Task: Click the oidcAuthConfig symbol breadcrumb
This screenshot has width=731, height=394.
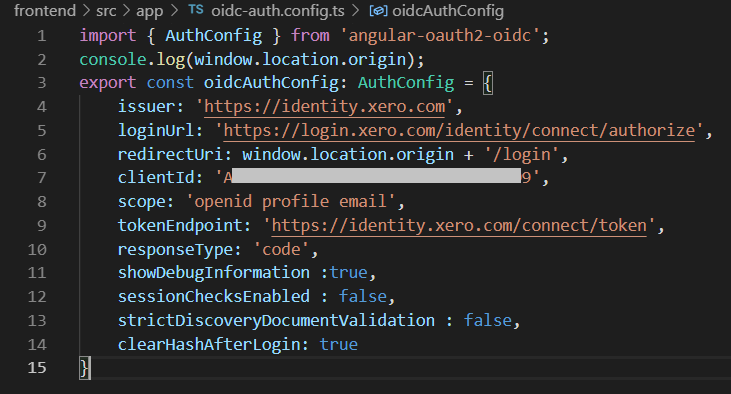Action: 448,11
